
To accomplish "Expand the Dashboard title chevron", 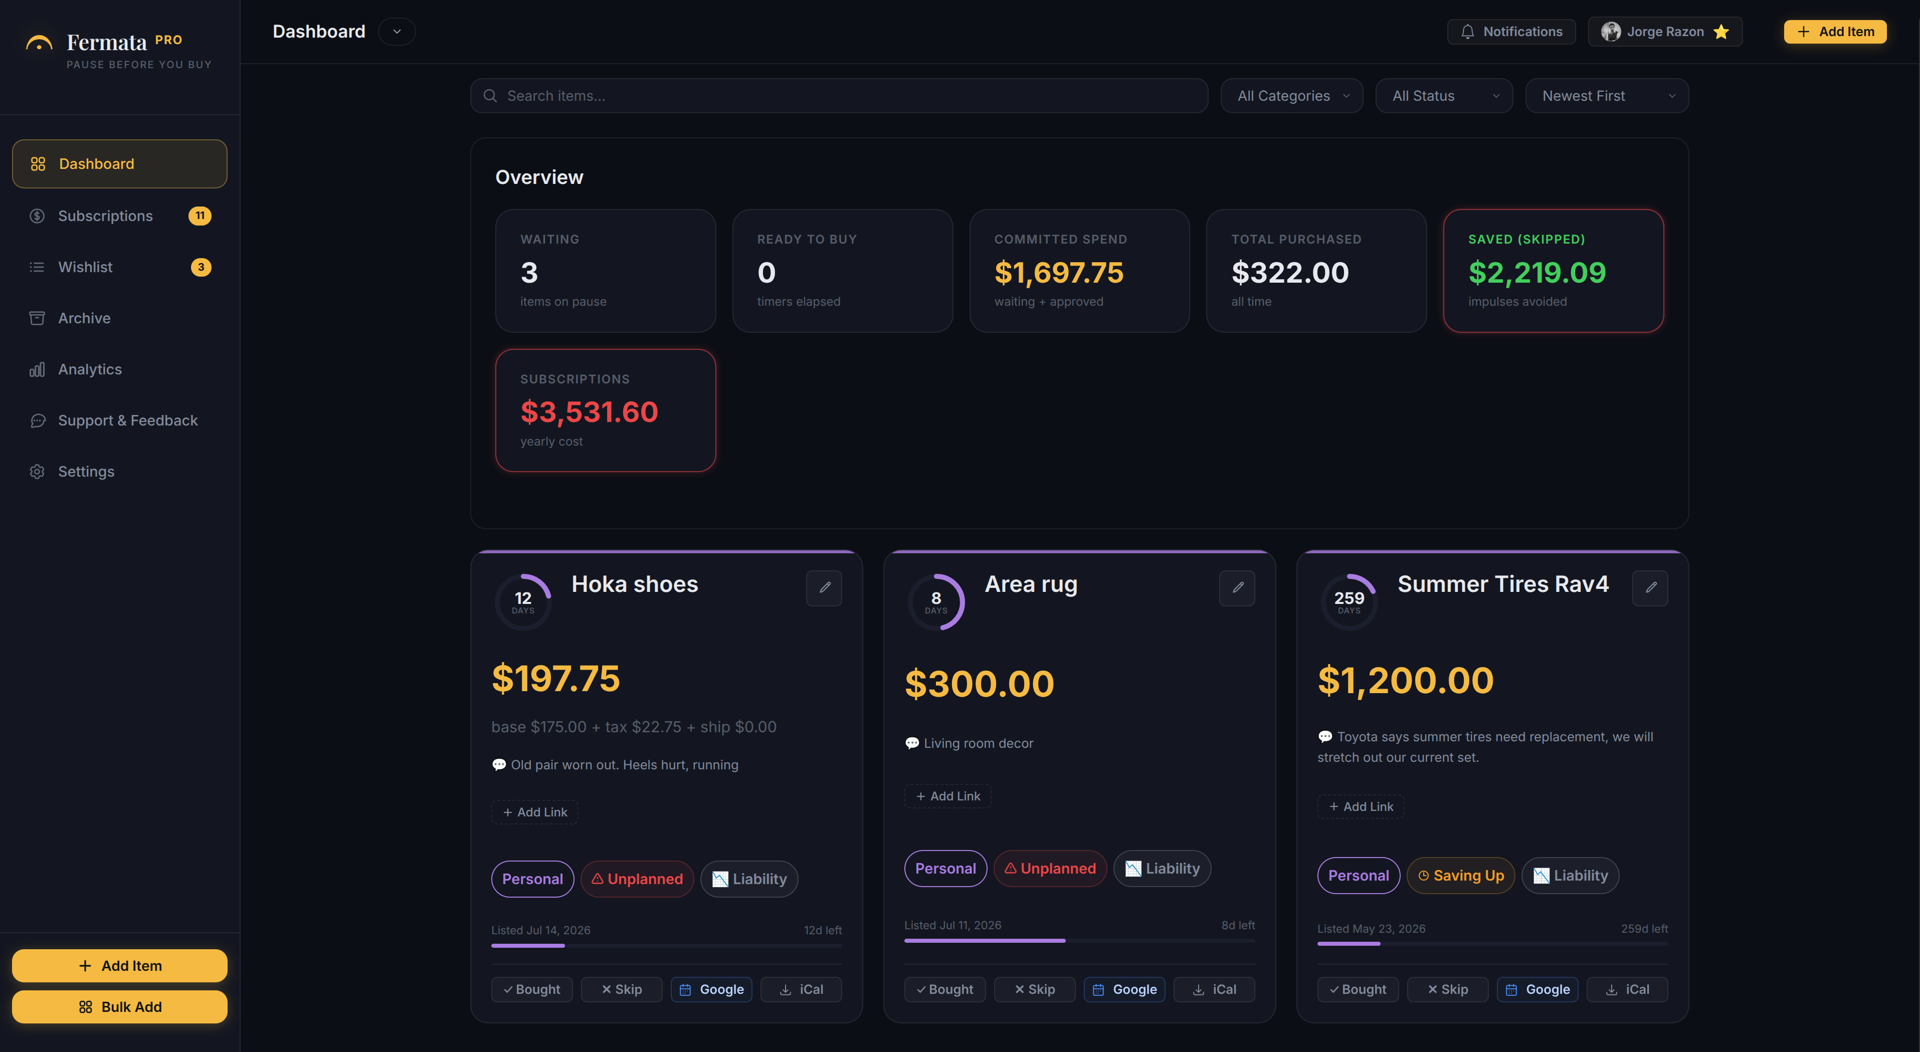I will 397,32.
